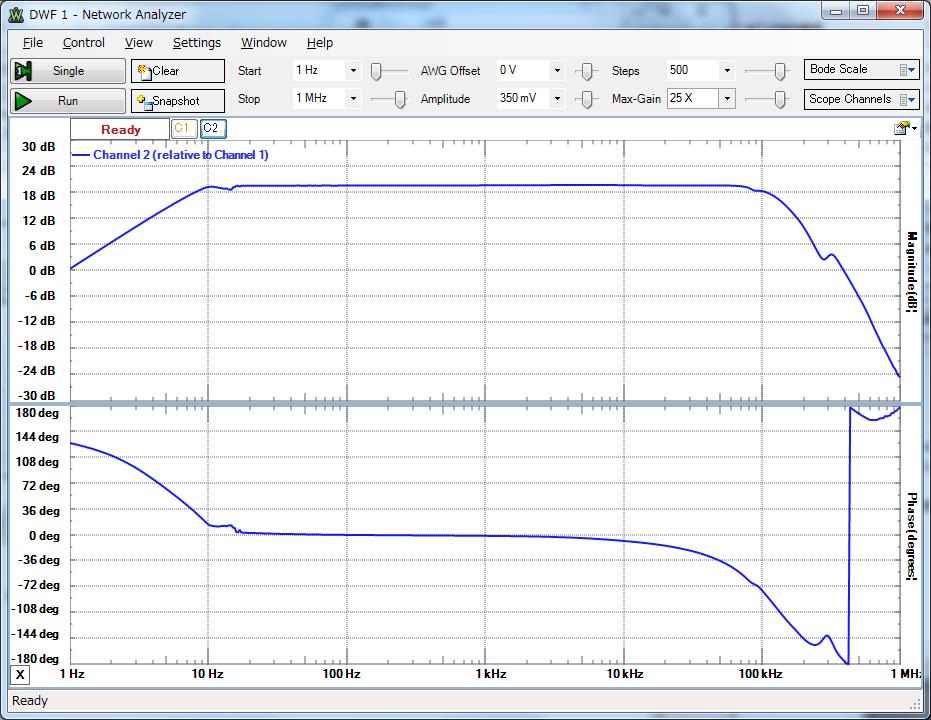The image size is (931, 720).
Task: Expand the Start frequency dropdown
Action: pos(352,71)
